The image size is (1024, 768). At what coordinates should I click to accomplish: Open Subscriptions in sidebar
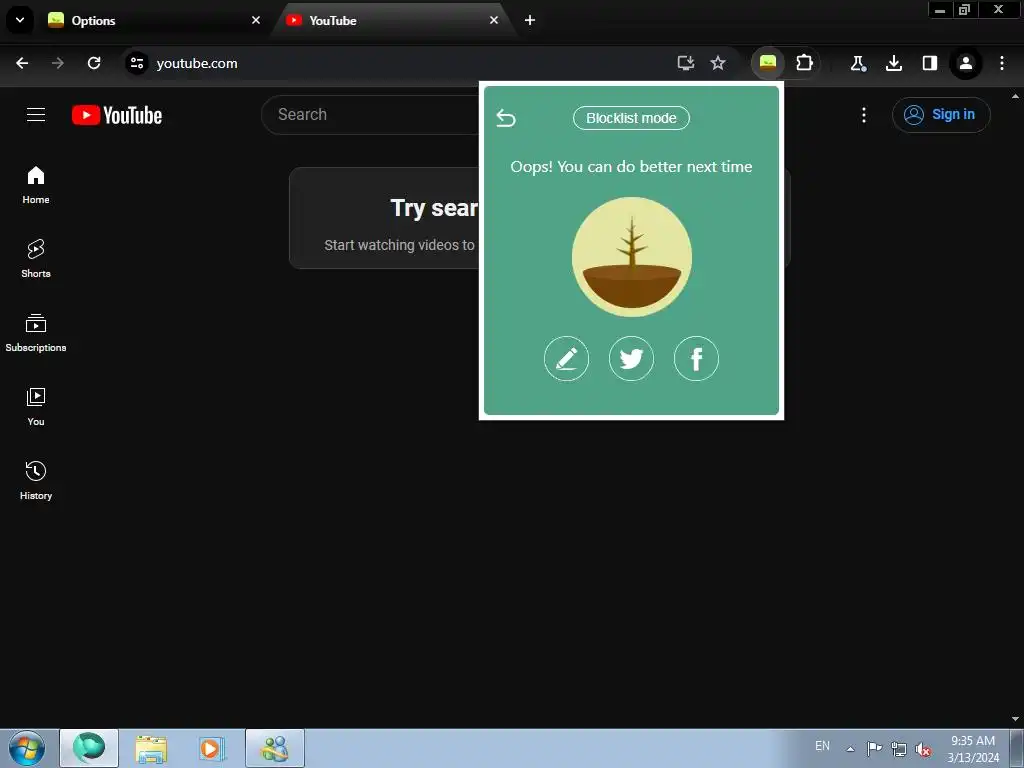[36, 333]
